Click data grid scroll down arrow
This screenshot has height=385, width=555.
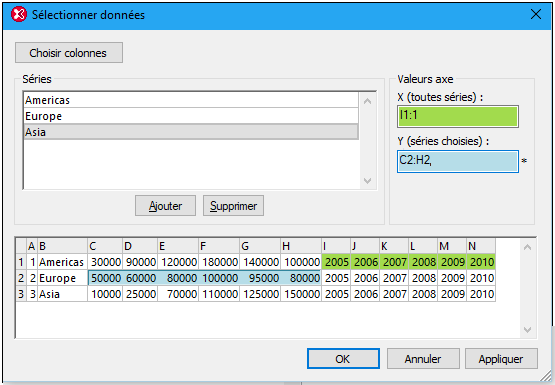tap(527, 330)
